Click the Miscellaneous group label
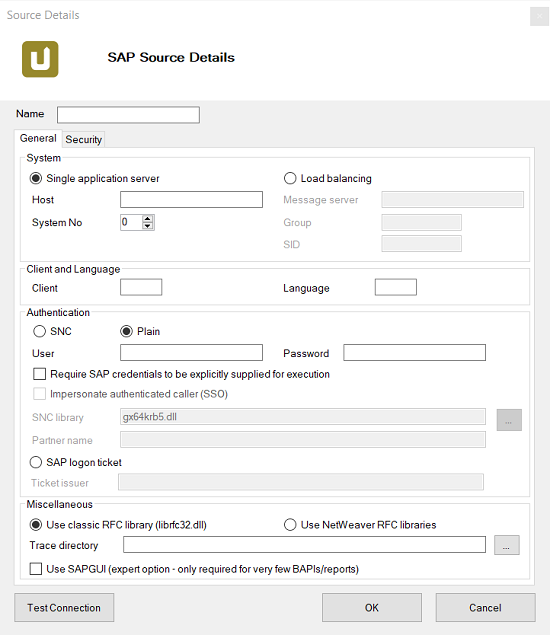 click(x=60, y=505)
